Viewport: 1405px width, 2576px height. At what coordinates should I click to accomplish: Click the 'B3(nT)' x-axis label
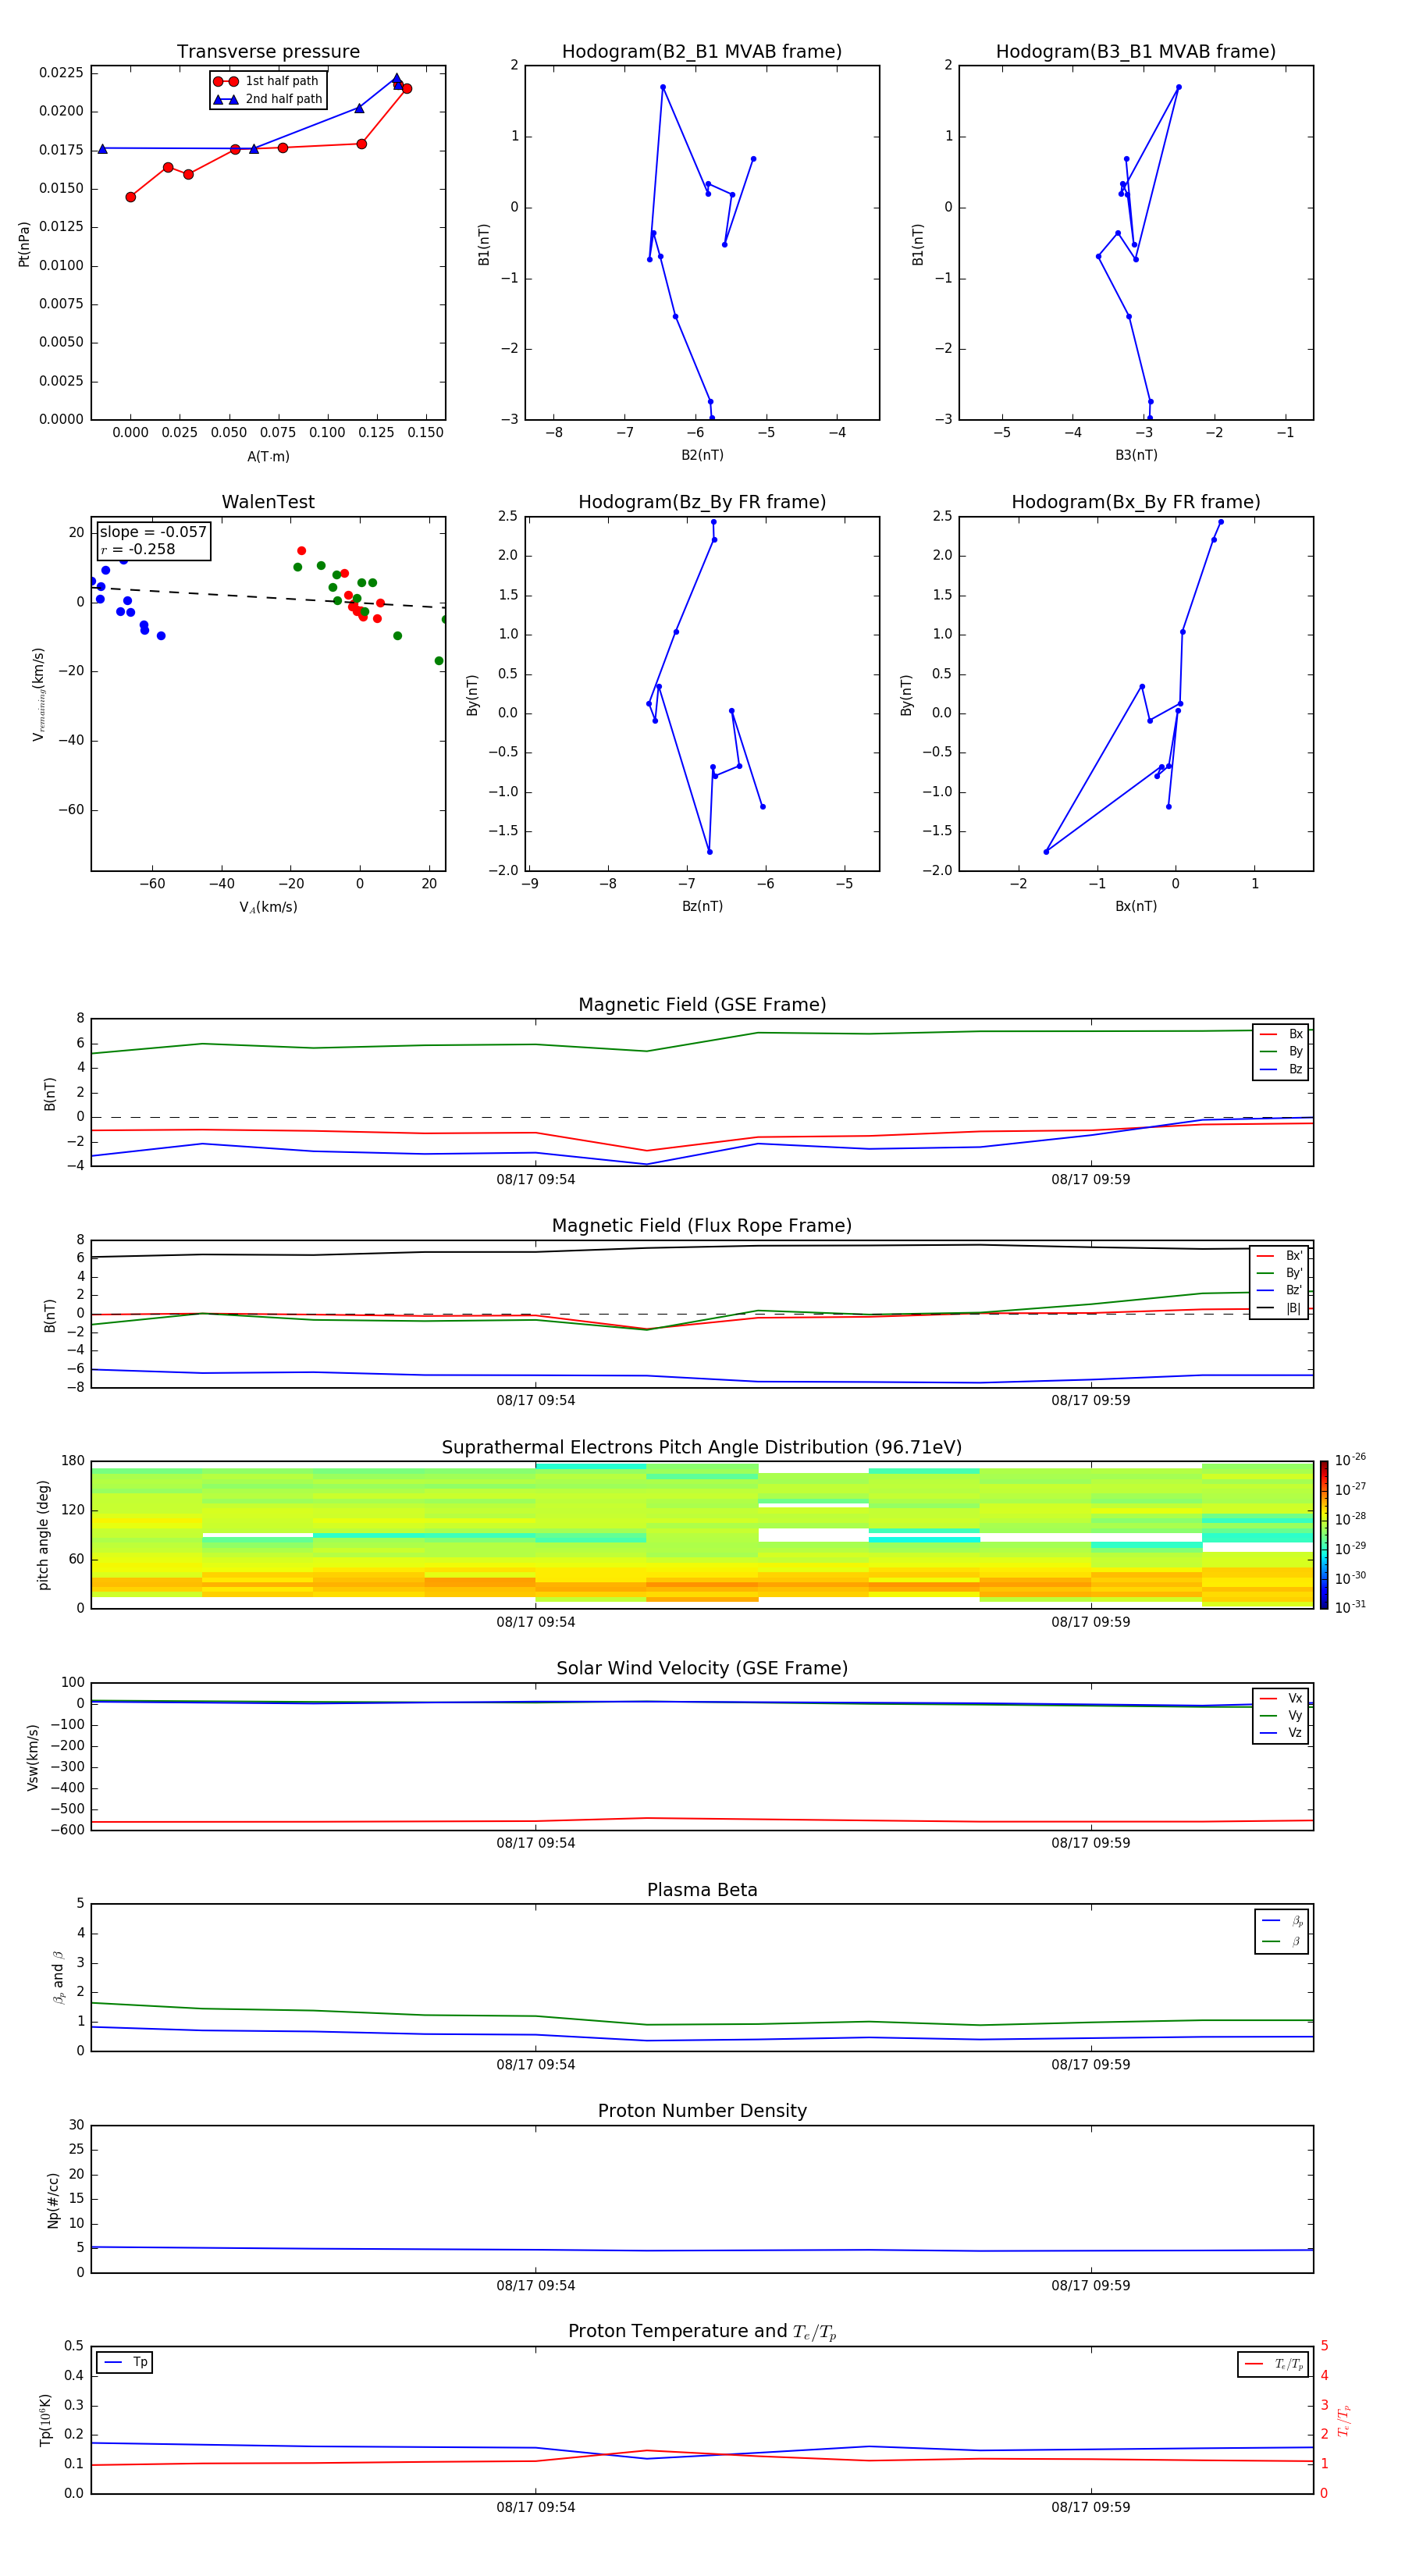1136,455
